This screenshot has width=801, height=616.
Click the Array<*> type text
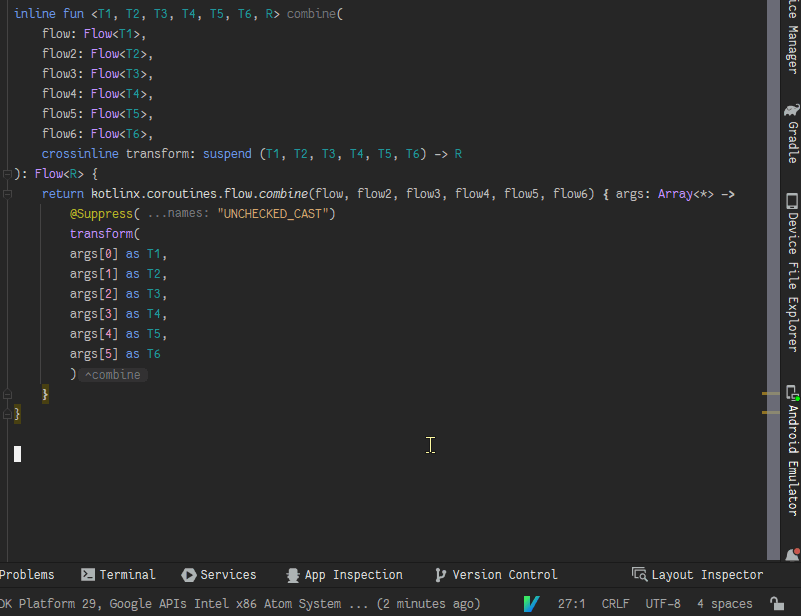686,194
